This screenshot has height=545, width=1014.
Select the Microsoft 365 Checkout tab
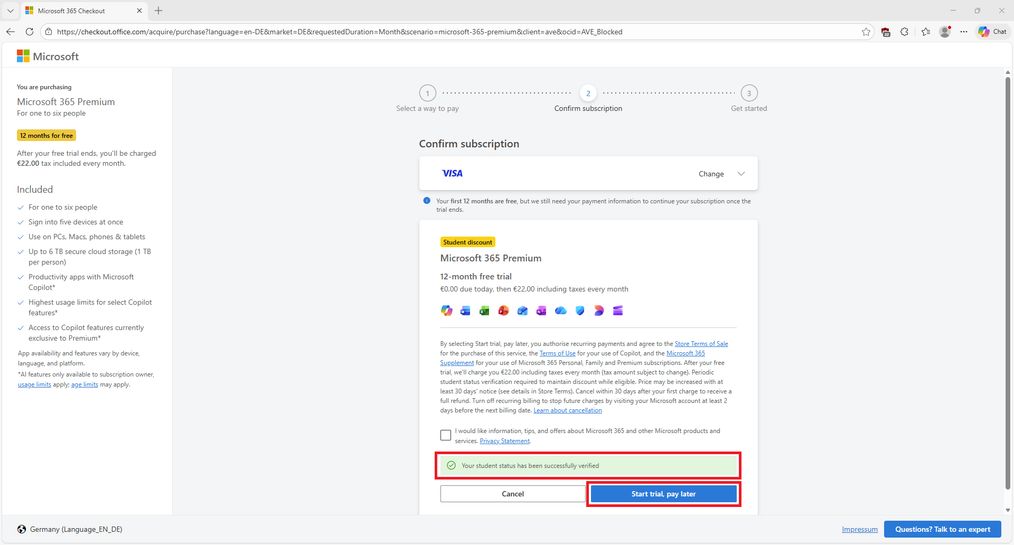point(83,10)
